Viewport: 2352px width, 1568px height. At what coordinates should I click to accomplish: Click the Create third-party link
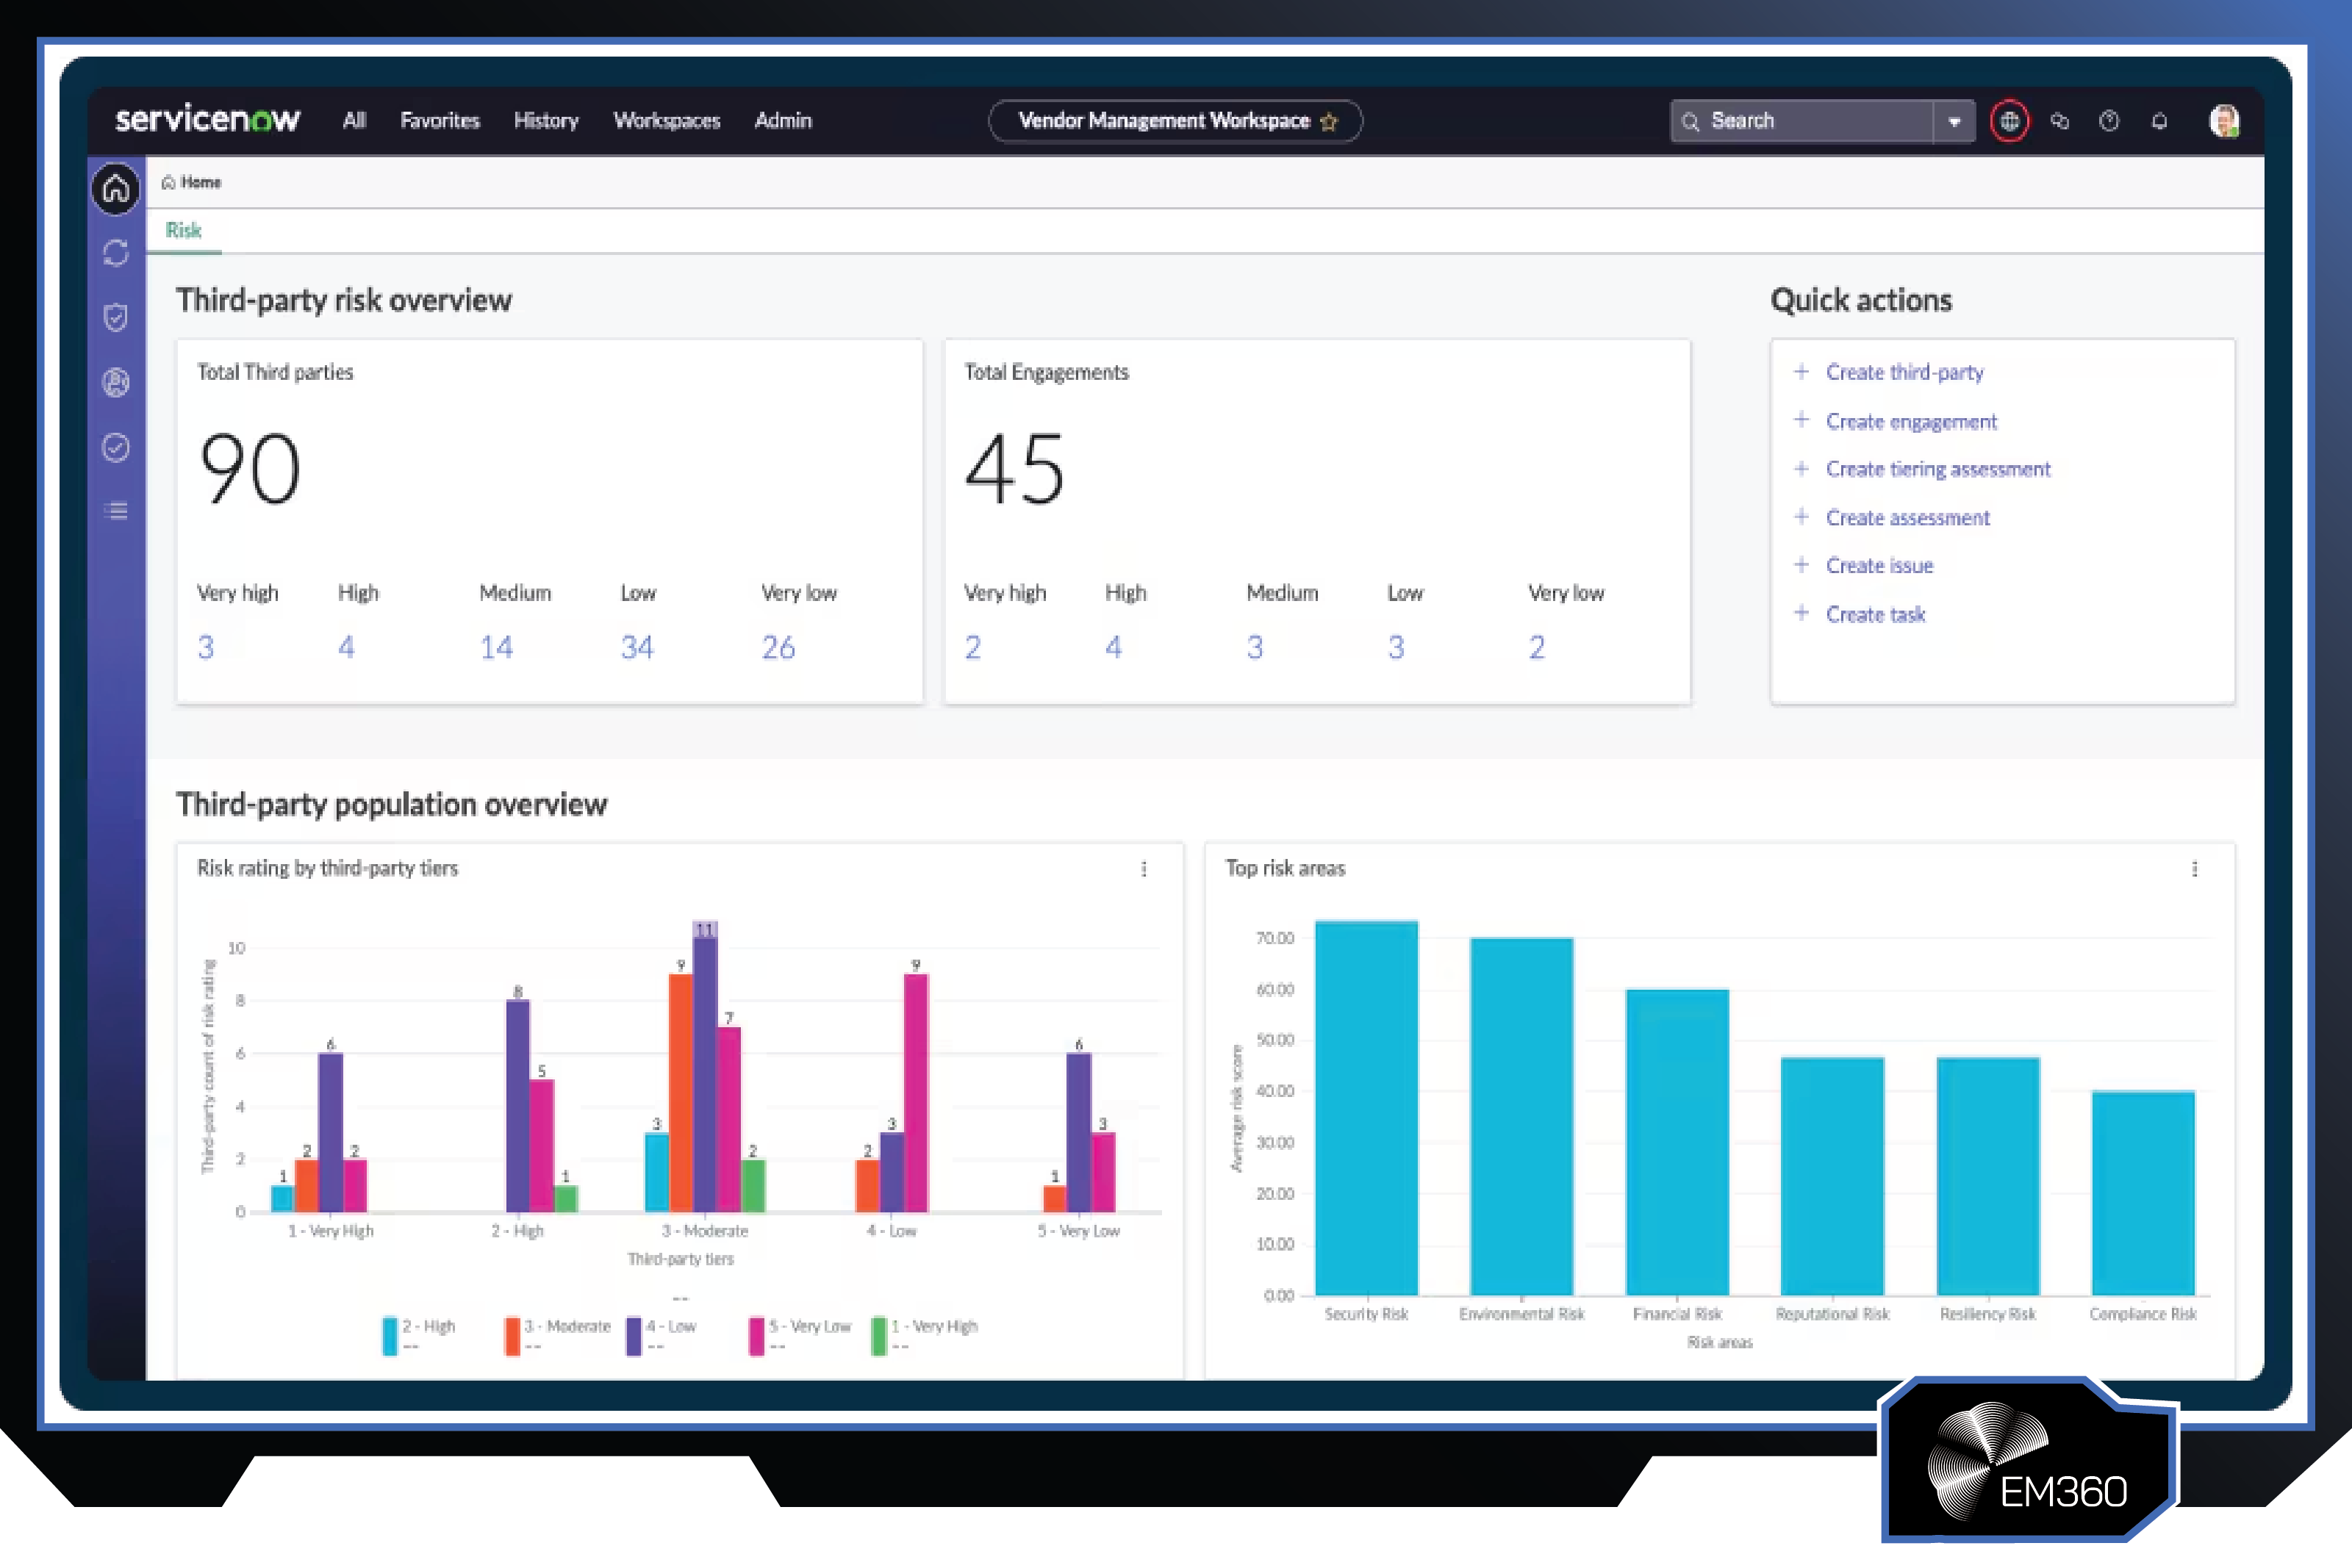coord(1904,372)
